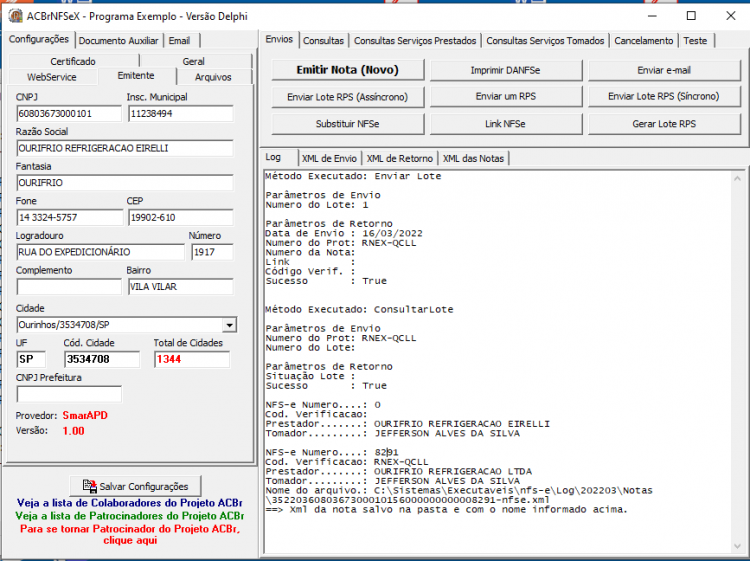The height and width of the screenshot is (561, 750).
Task: Click the UF field showing SP
Action: click(x=31, y=359)
